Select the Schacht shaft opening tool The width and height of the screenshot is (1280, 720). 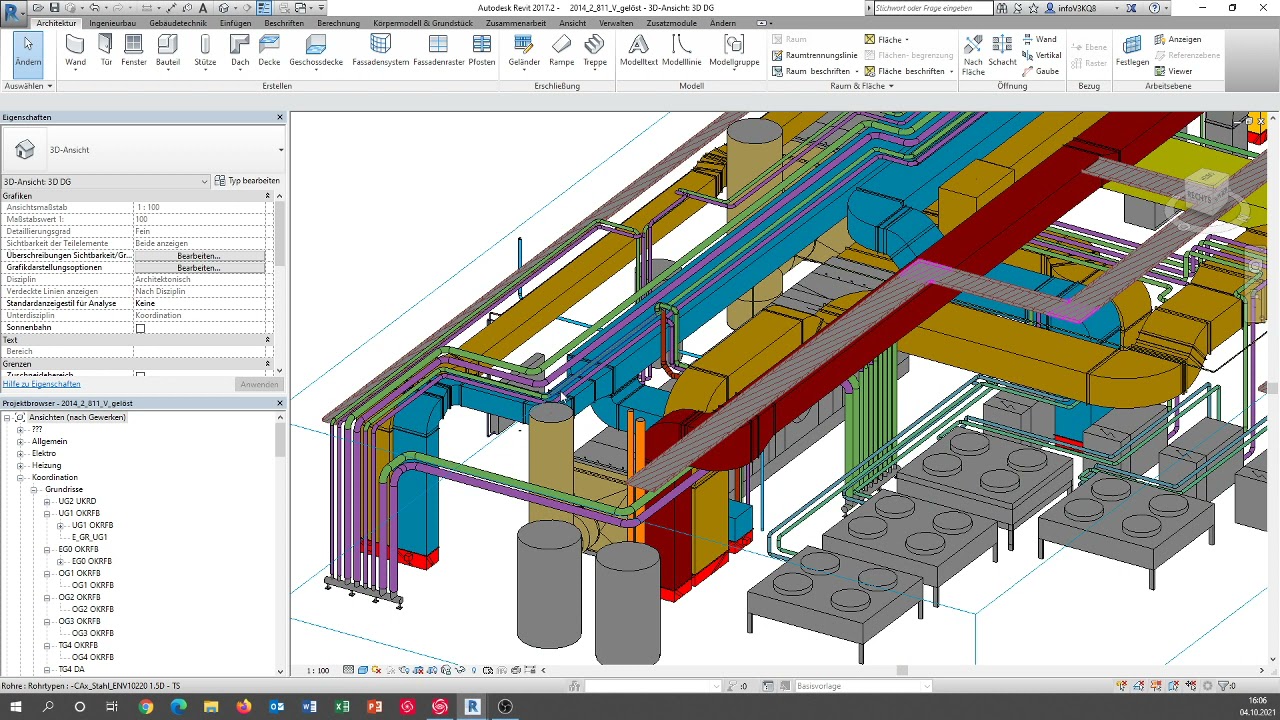point(1002,52)
